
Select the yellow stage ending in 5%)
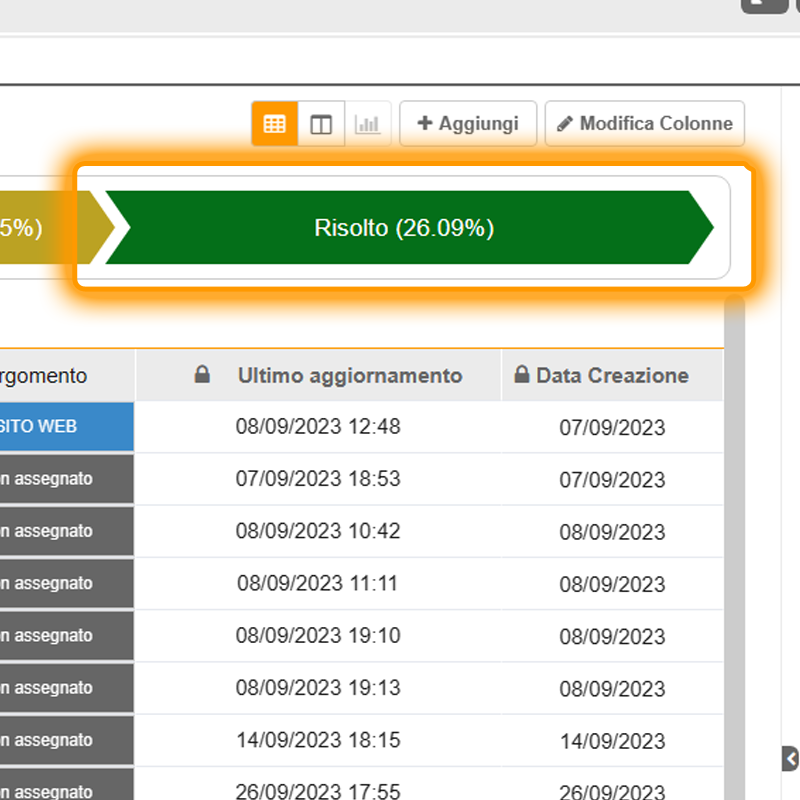56,228
